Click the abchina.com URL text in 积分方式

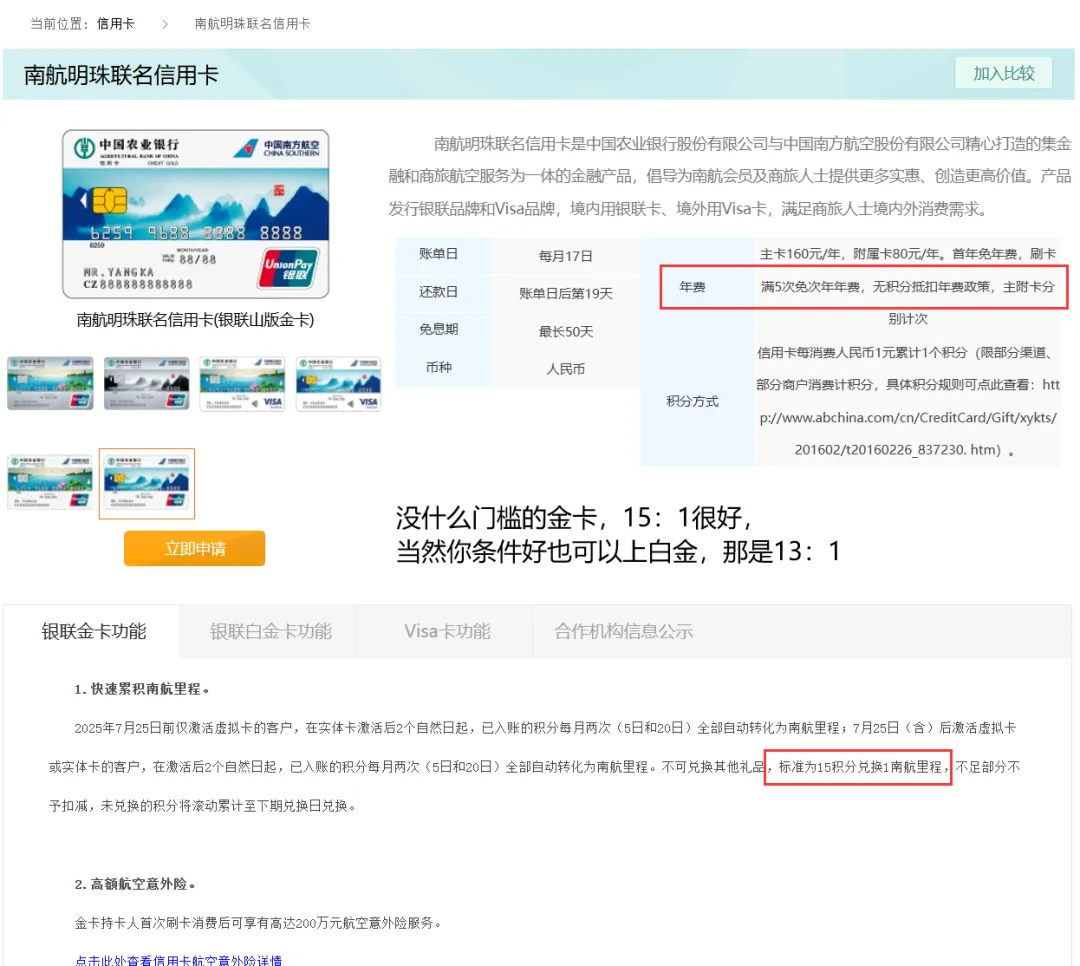click(x=908, y=418)
